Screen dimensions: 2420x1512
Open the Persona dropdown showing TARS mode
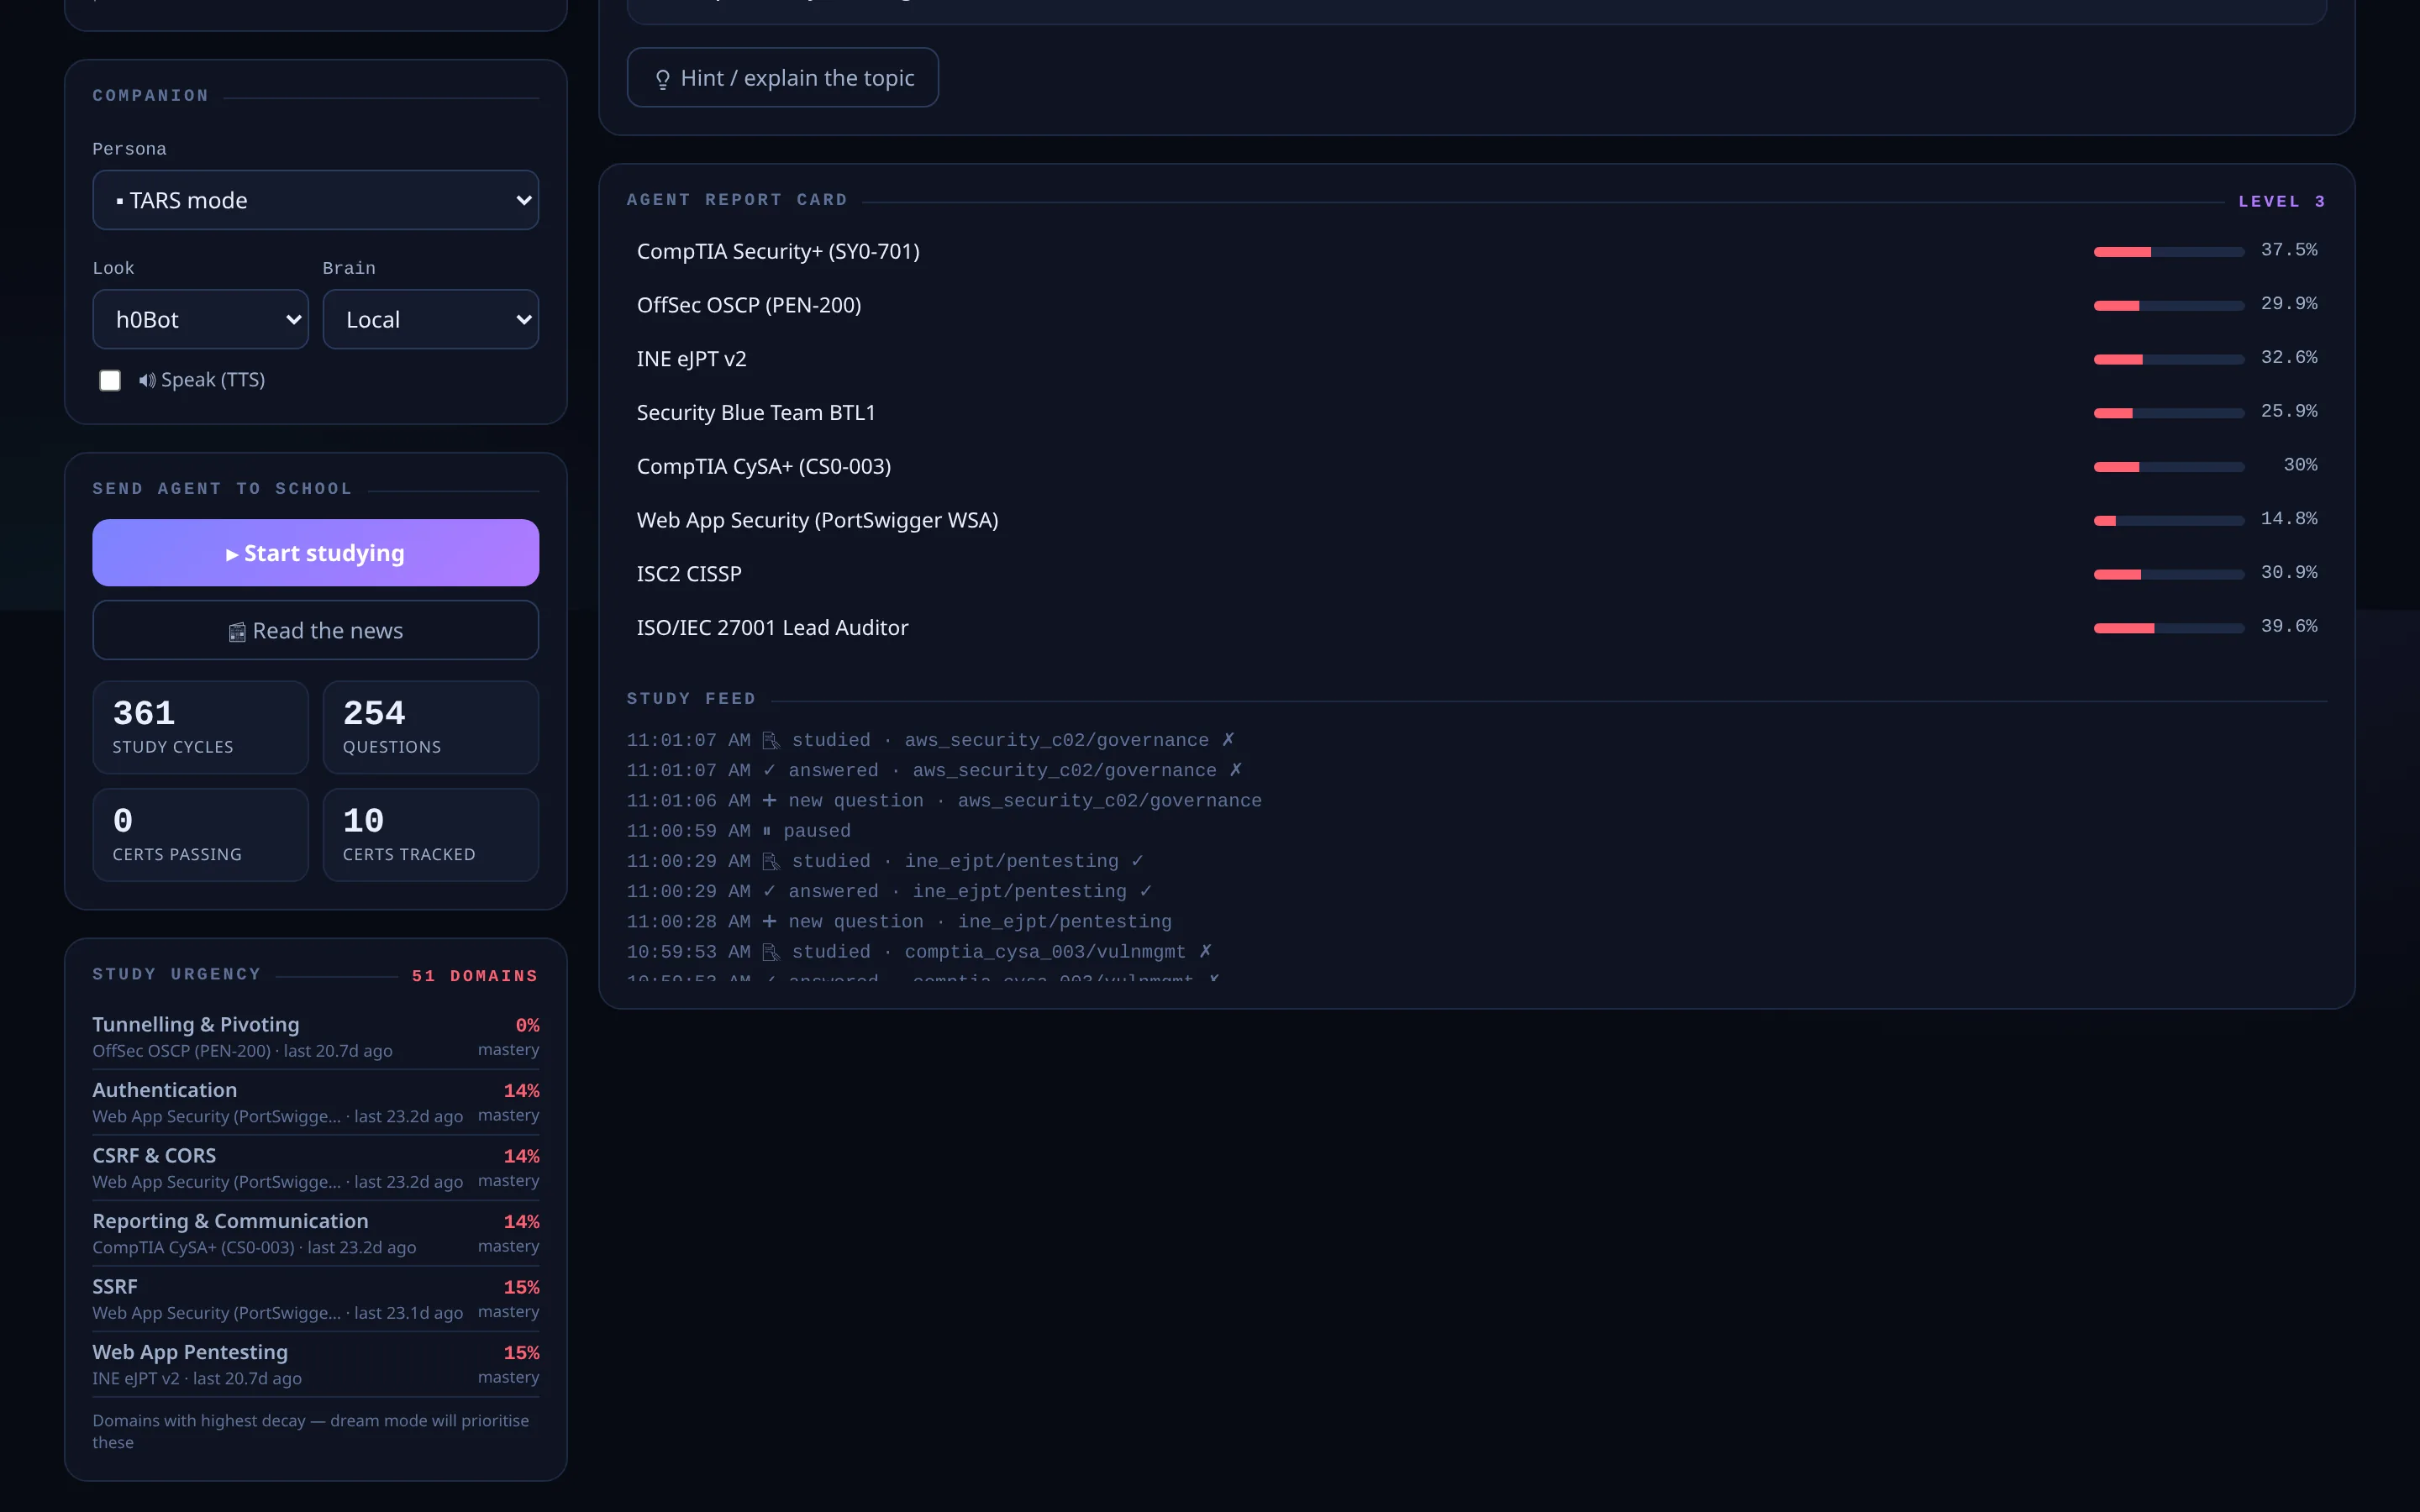(316, 200)
